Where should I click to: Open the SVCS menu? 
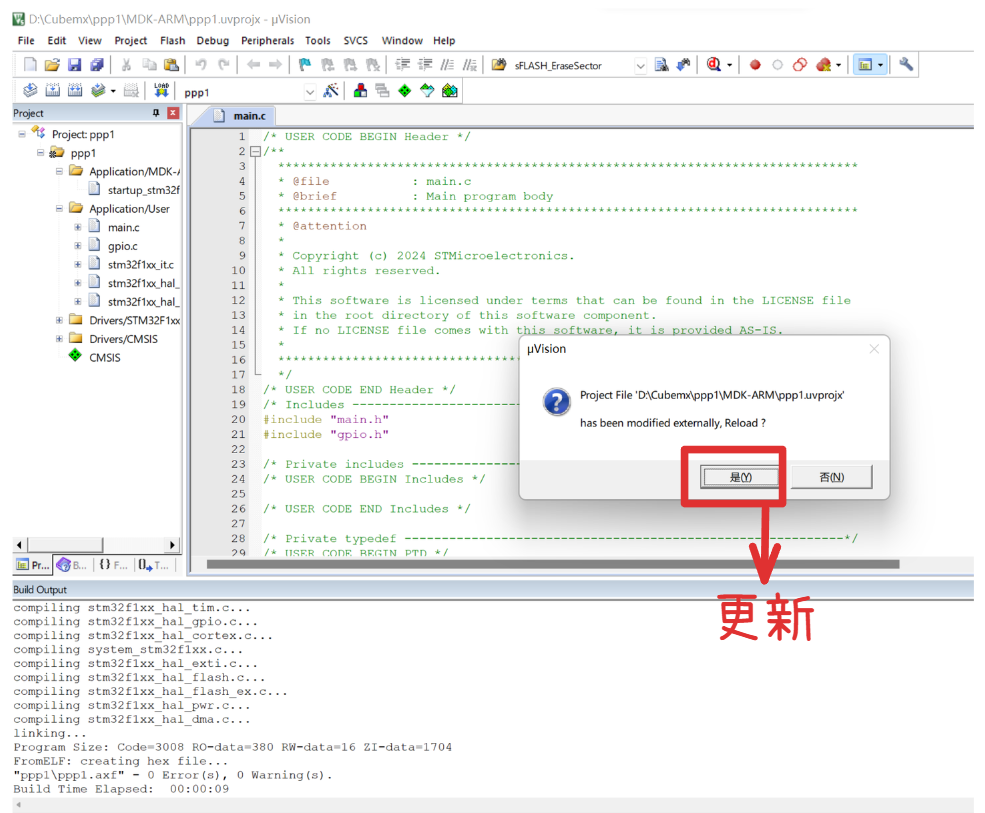click(x=355, y=40)
